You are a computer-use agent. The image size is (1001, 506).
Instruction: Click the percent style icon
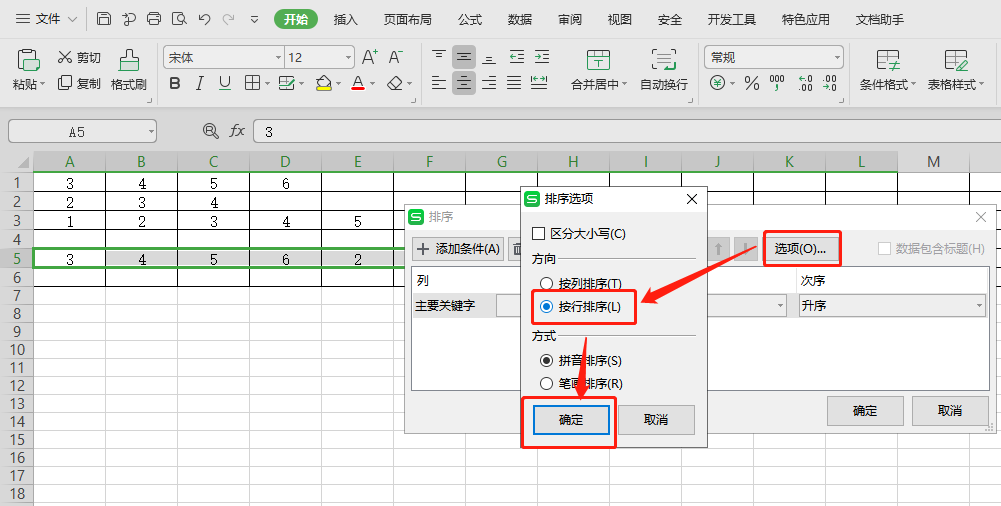pyautogui.click(x=751, y=83)
